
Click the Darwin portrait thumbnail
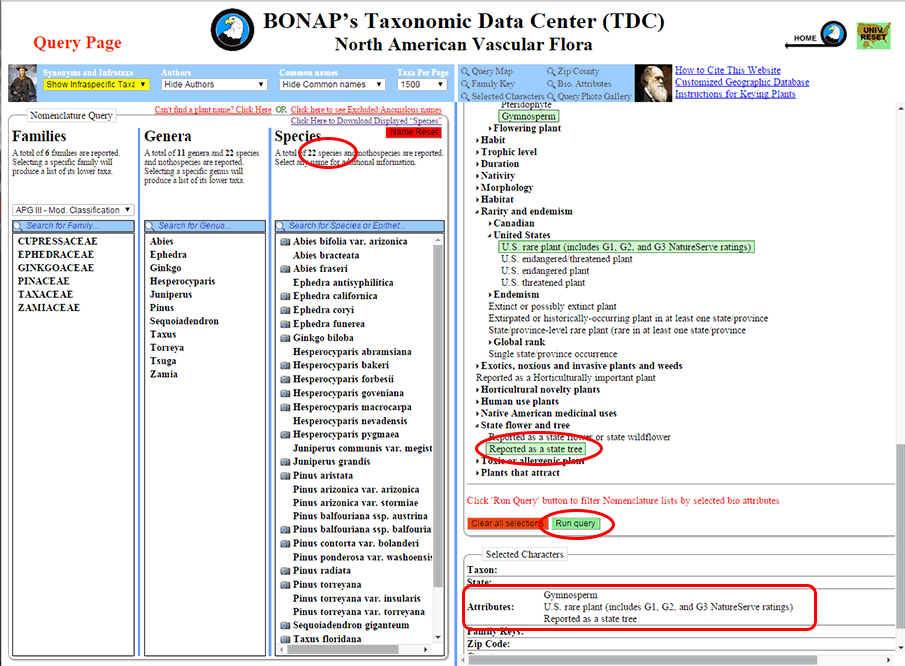(x=653, y=83)
